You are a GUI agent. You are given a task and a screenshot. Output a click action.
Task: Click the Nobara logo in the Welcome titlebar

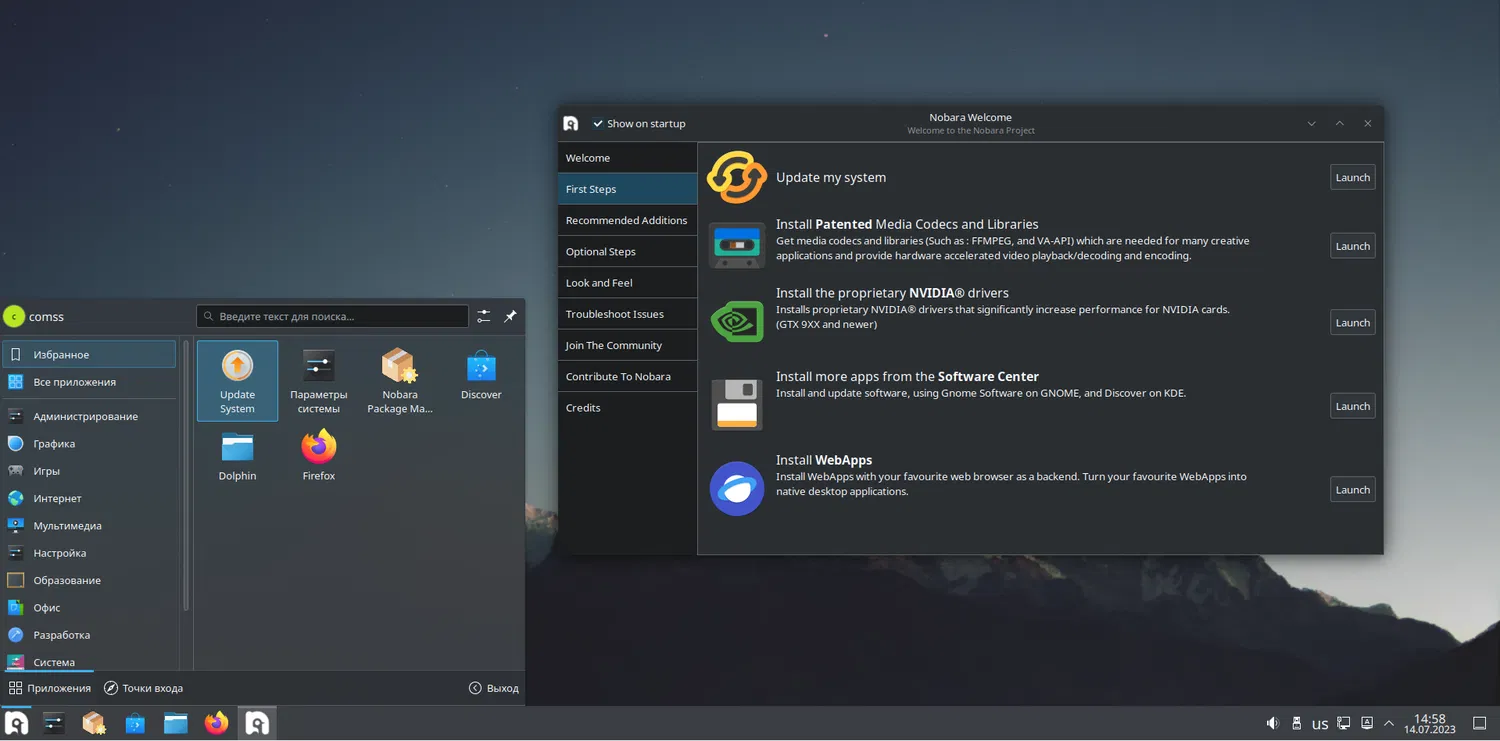(x=571, y=124)
